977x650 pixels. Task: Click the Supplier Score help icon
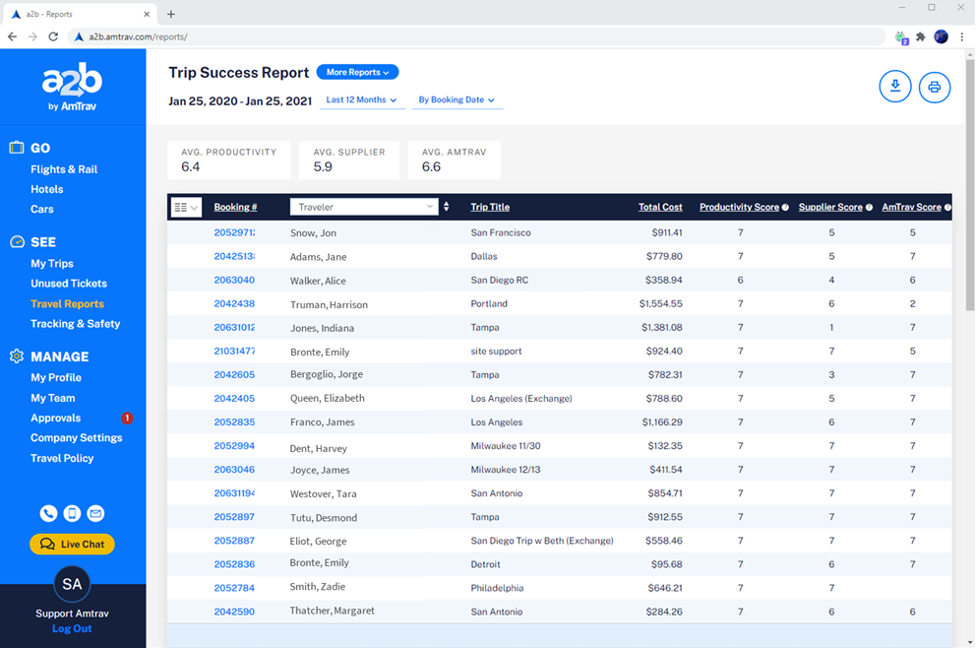(x=869, y=208)
